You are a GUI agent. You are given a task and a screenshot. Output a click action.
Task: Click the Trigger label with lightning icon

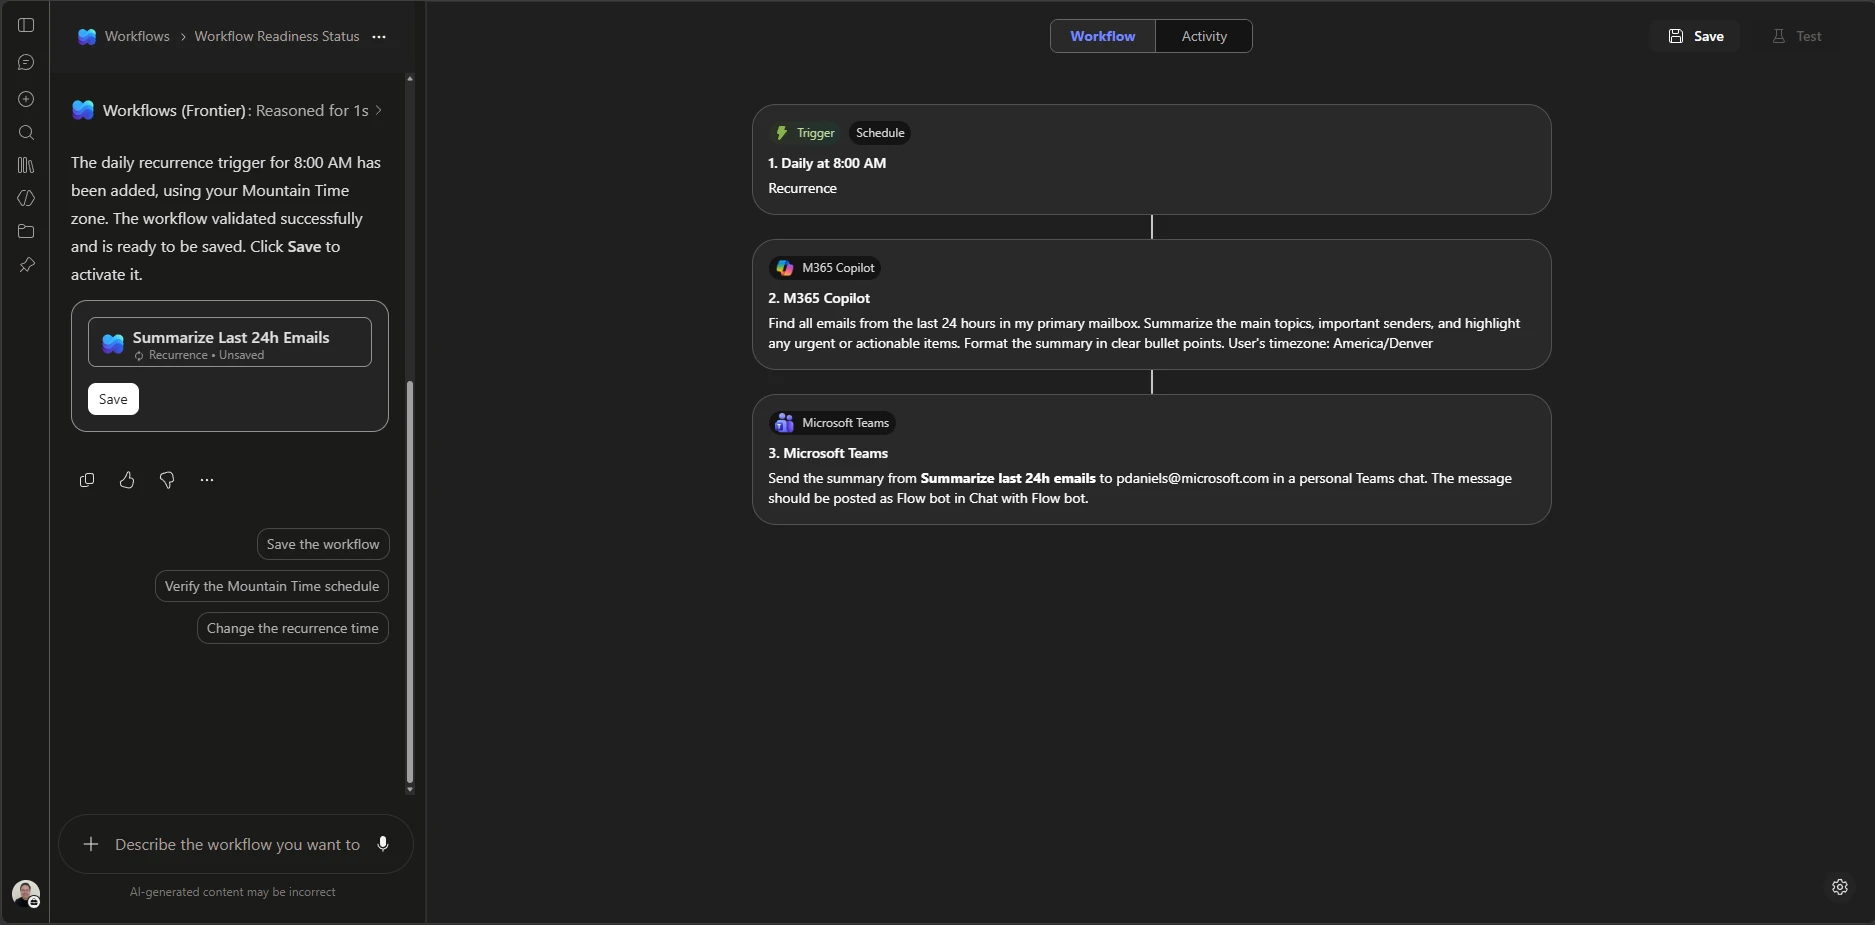(x=806, y=133)
